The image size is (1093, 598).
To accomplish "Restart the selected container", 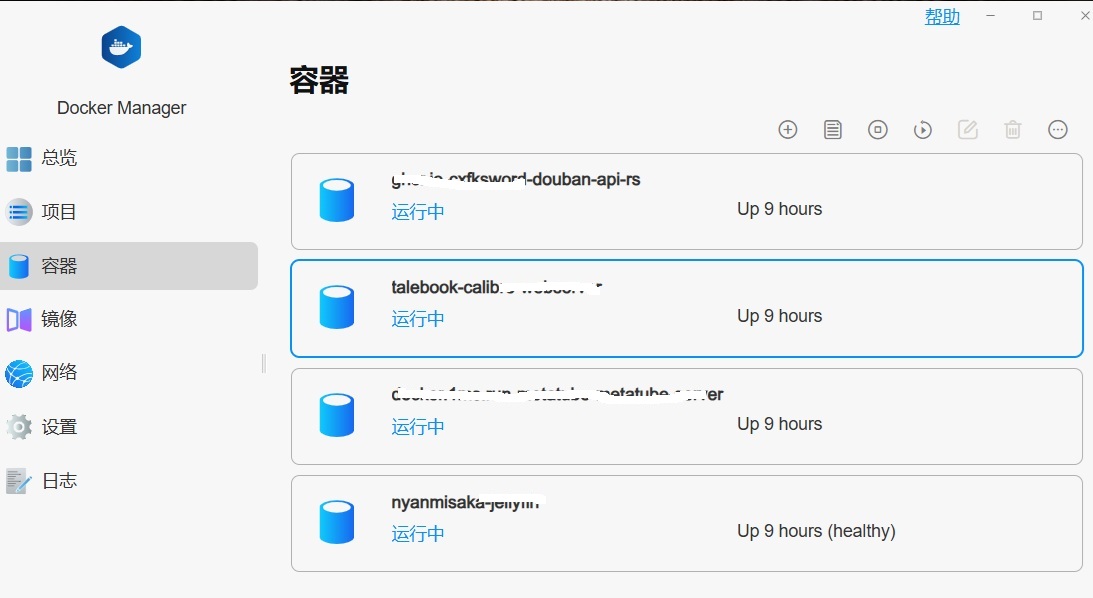I will [922, 130].
